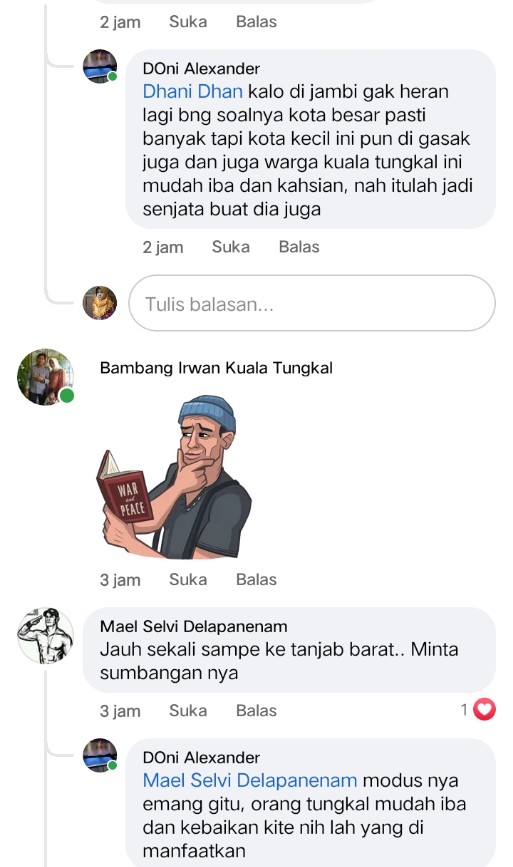Like Bambang Irwan's sticker comment
Screen dimensions: 513x867
188,579
